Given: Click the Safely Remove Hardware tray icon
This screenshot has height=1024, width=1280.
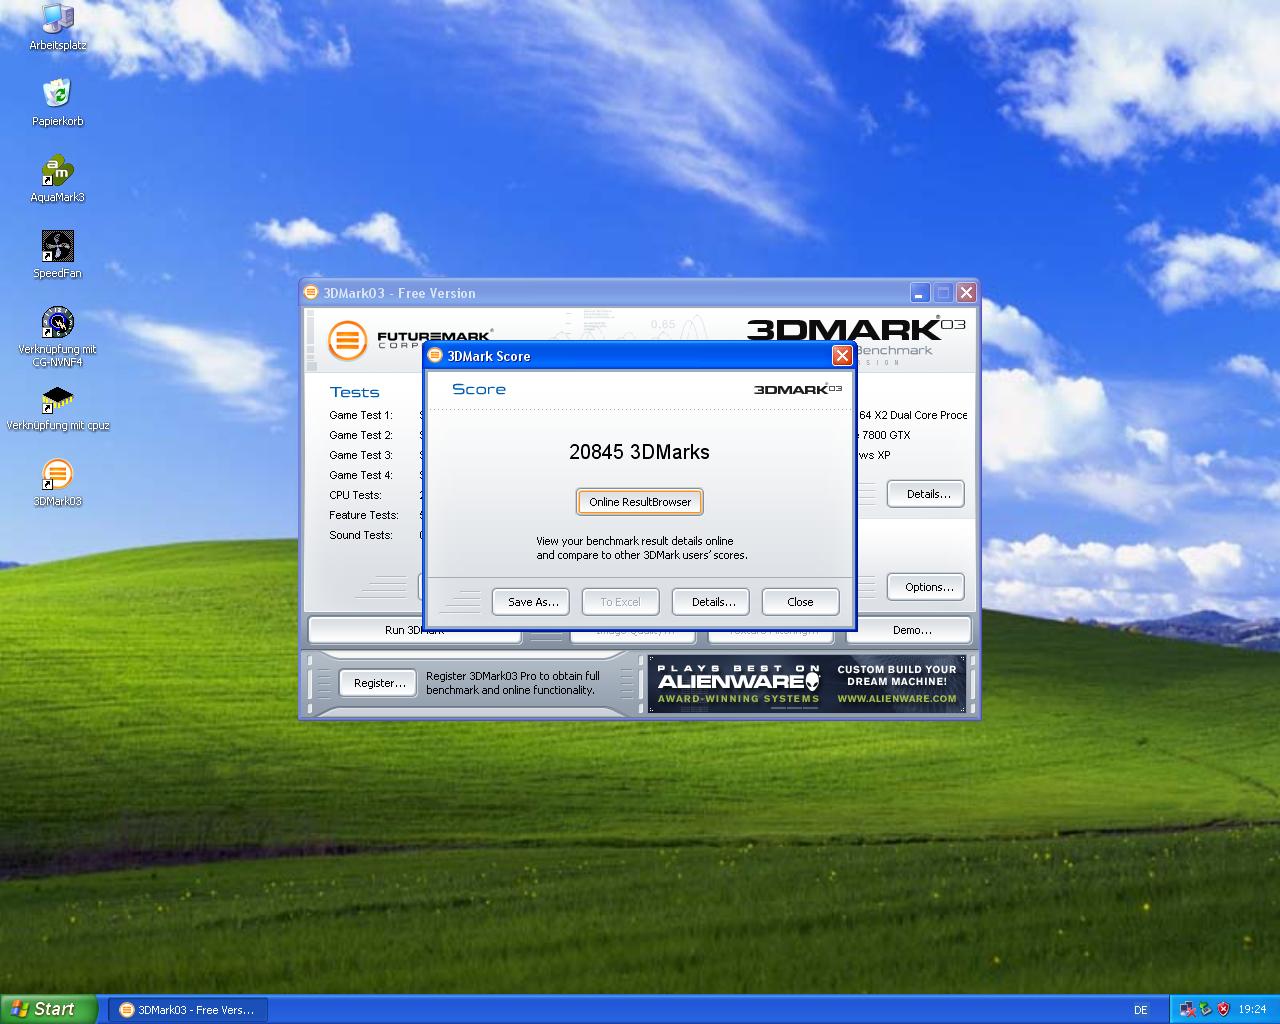Looking at the screenshot, I should (1205, 1010).
